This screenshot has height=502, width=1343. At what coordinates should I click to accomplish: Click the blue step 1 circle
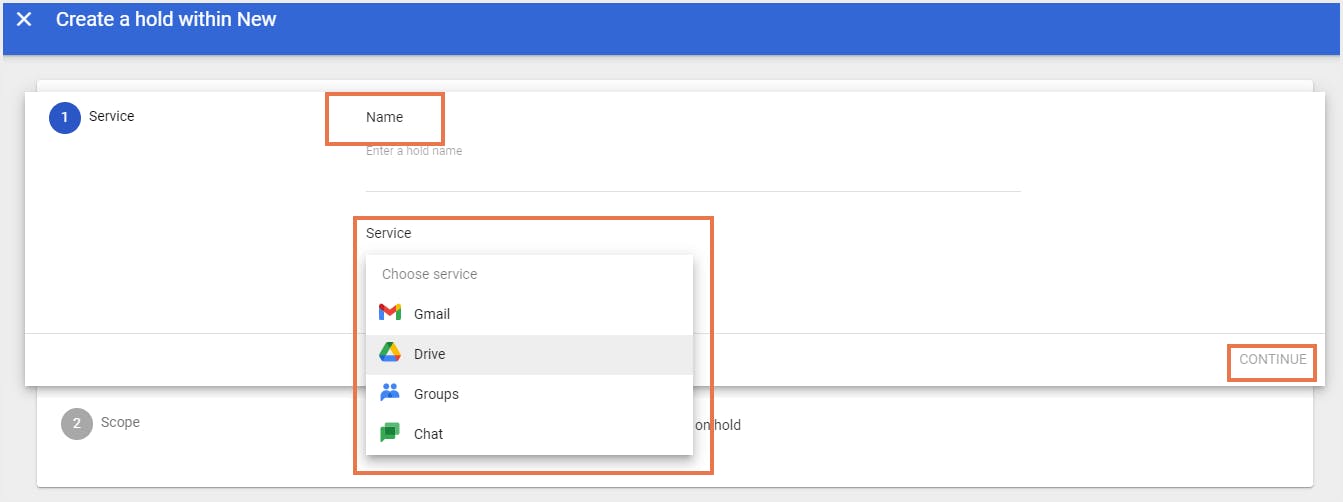pos(64,117)
